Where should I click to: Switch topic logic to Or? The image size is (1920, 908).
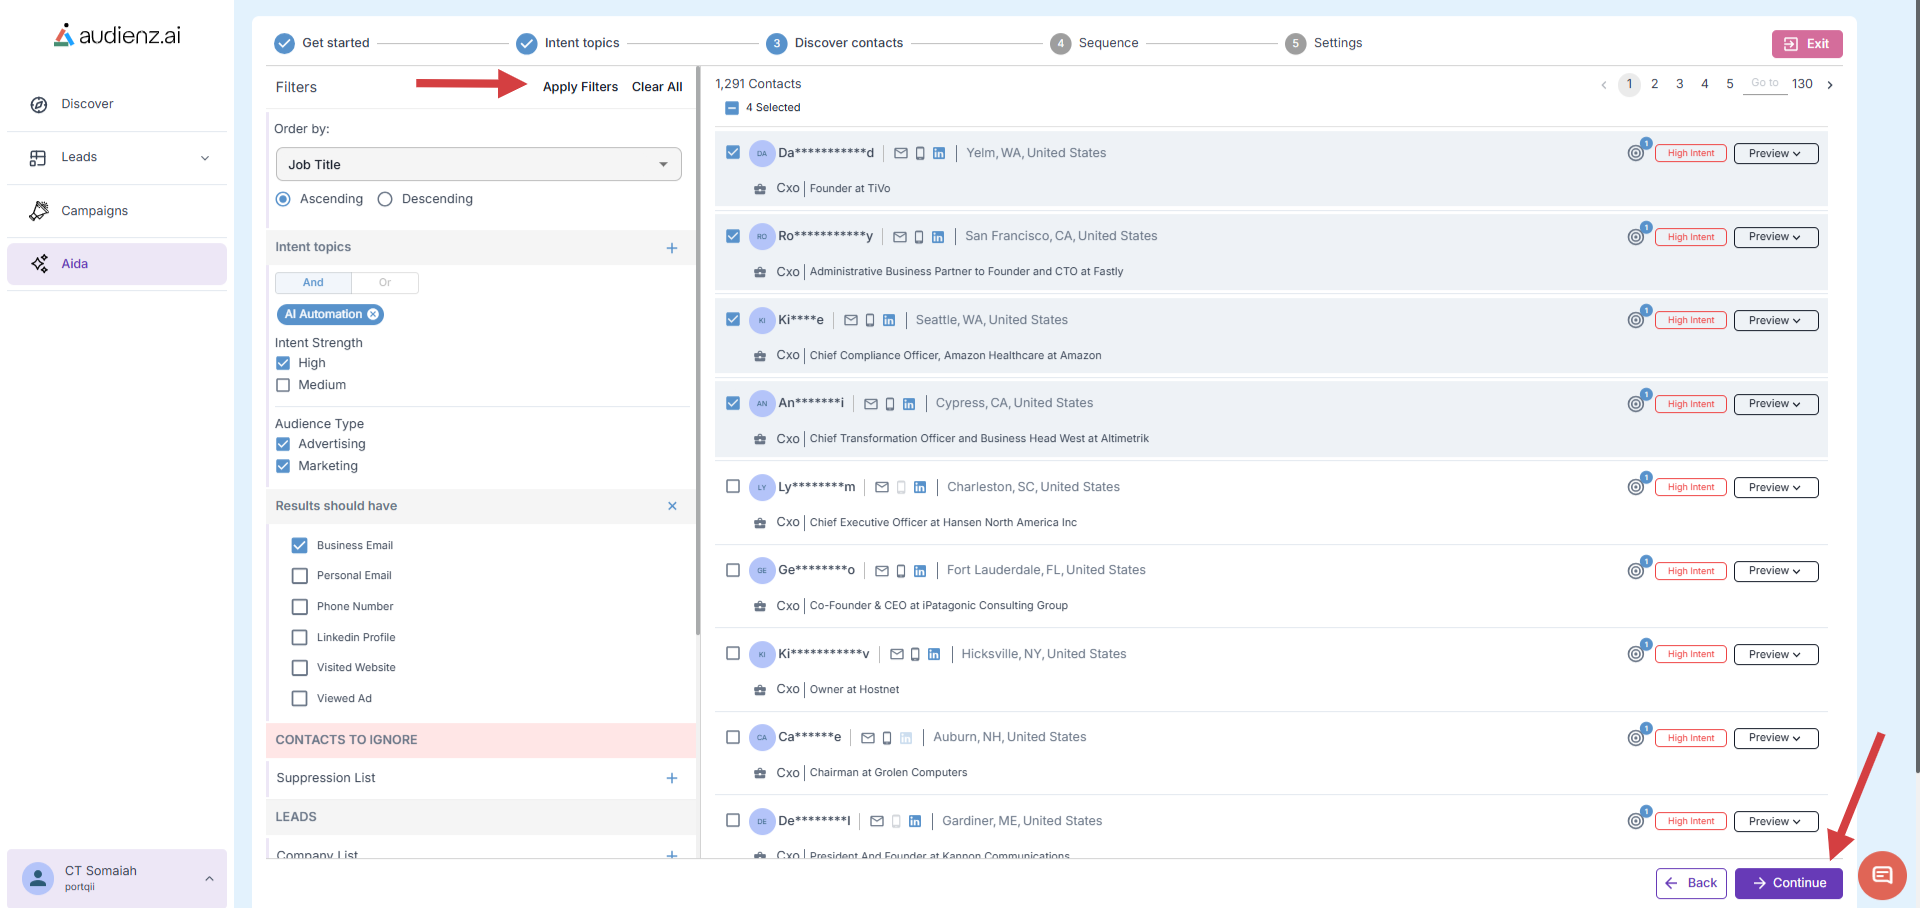pyautogui.click(x=385, y=283)
